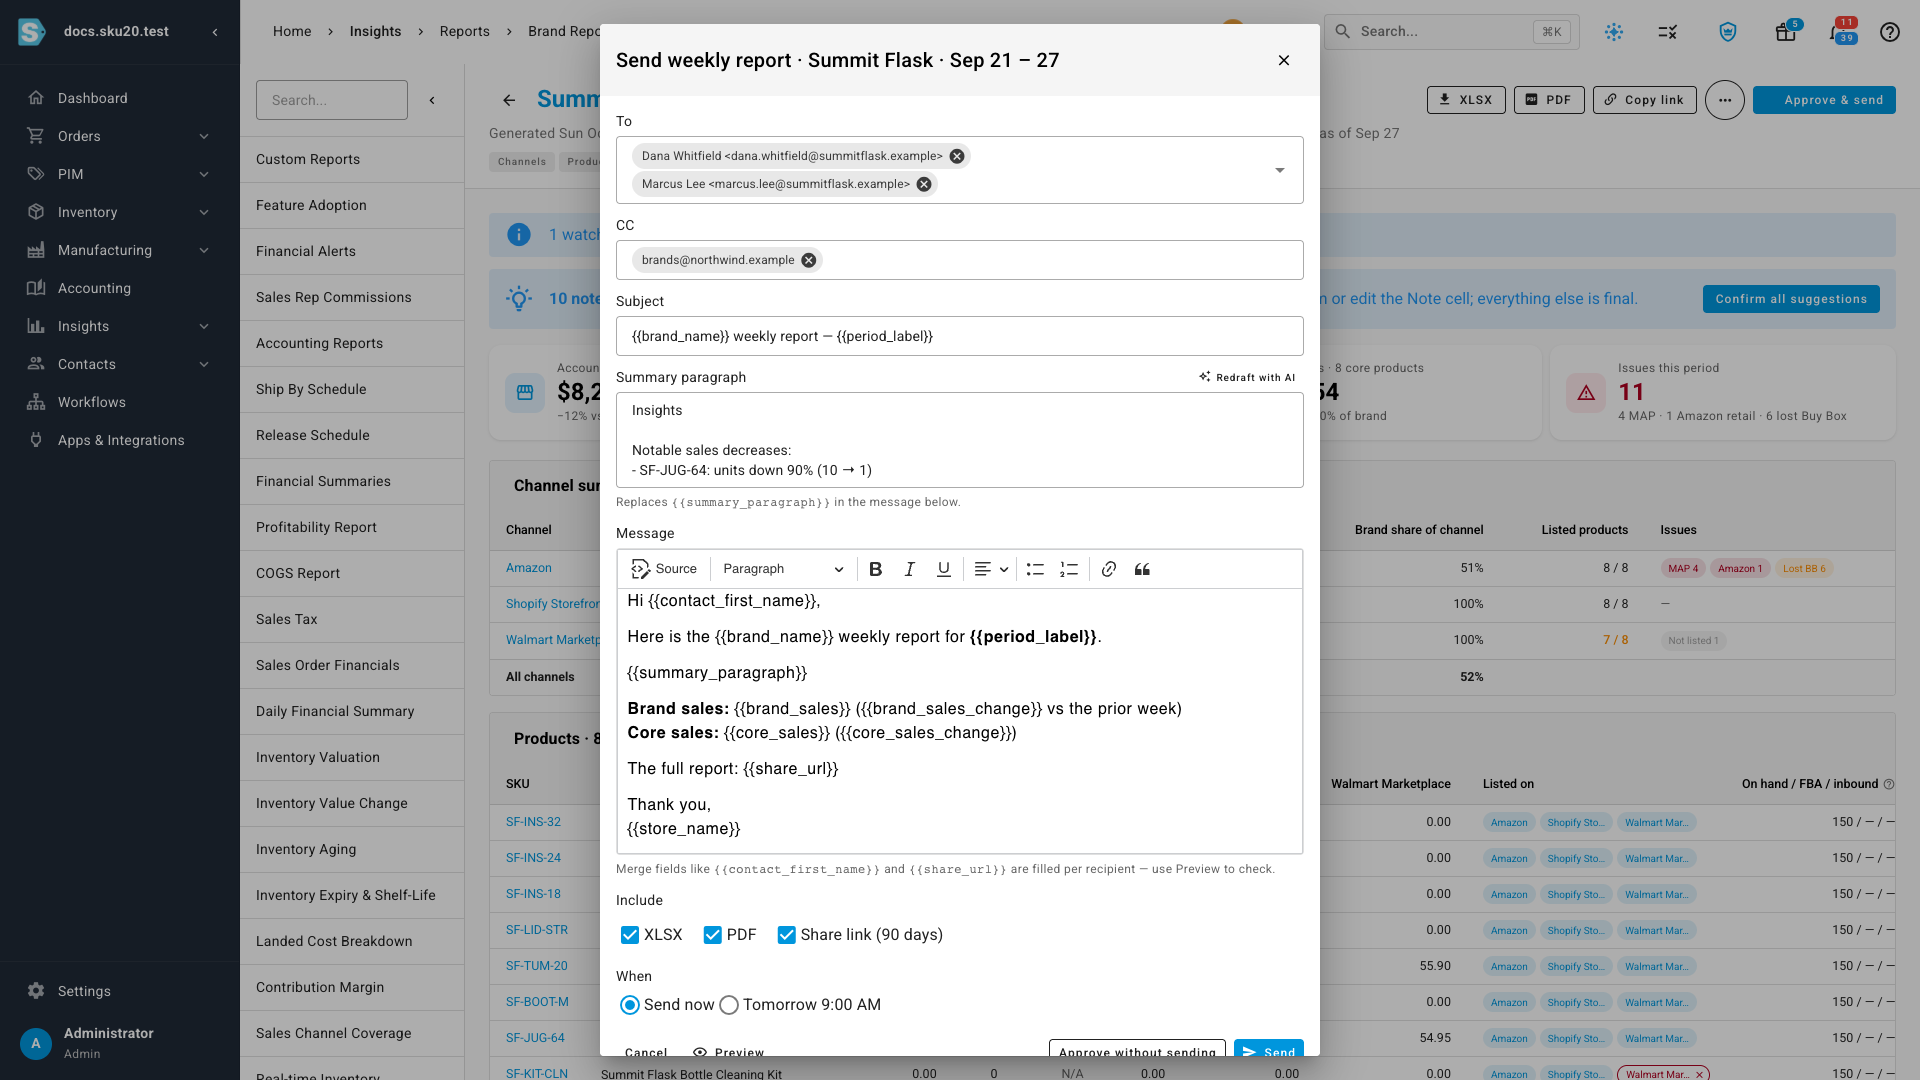Download report as XLSX
Viewport: 1920px width, 1080px height.
(x=1465, y=100)
